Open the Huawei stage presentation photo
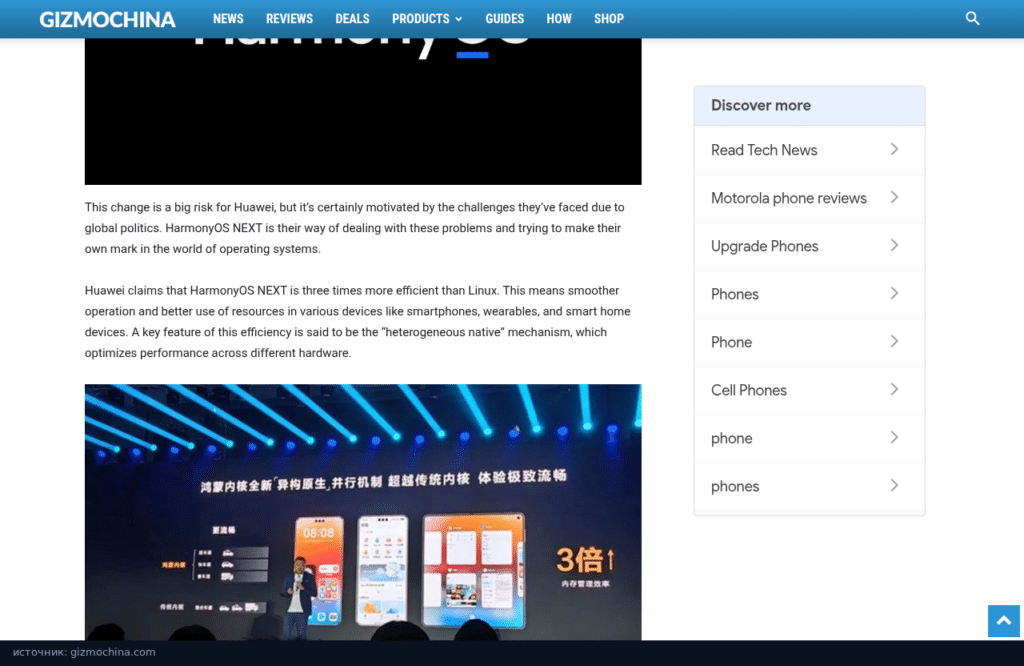The width and height of the screenshot is (1024, 666). pos(363,512)
